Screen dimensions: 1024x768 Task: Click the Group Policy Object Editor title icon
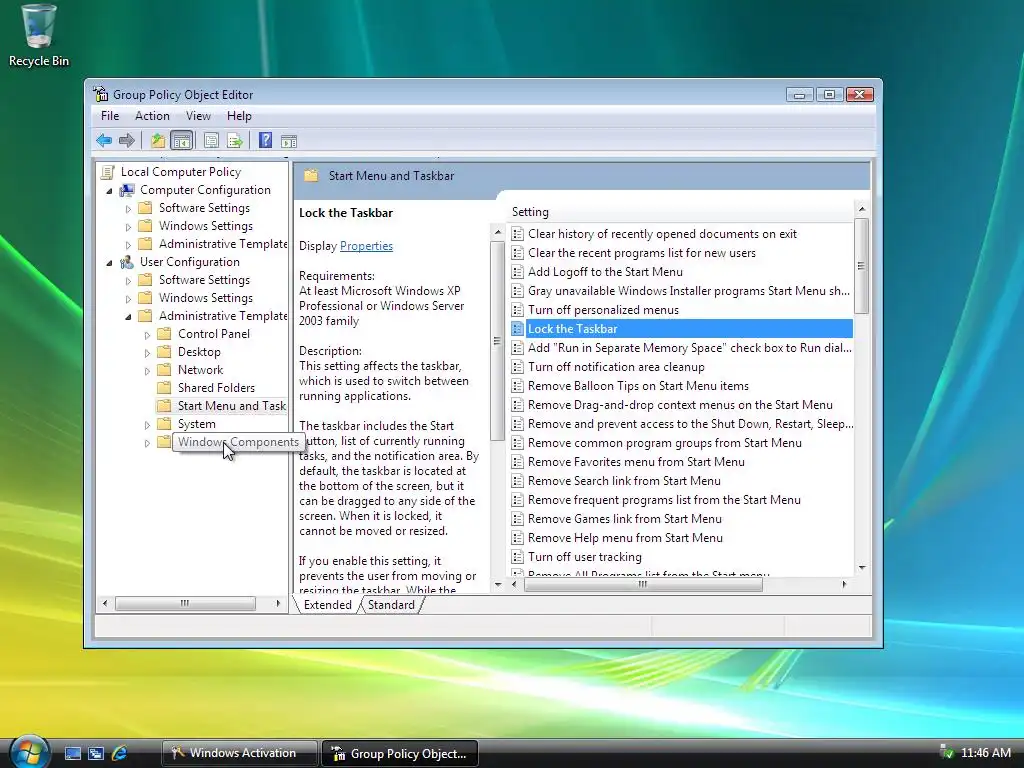pos(101,94)
